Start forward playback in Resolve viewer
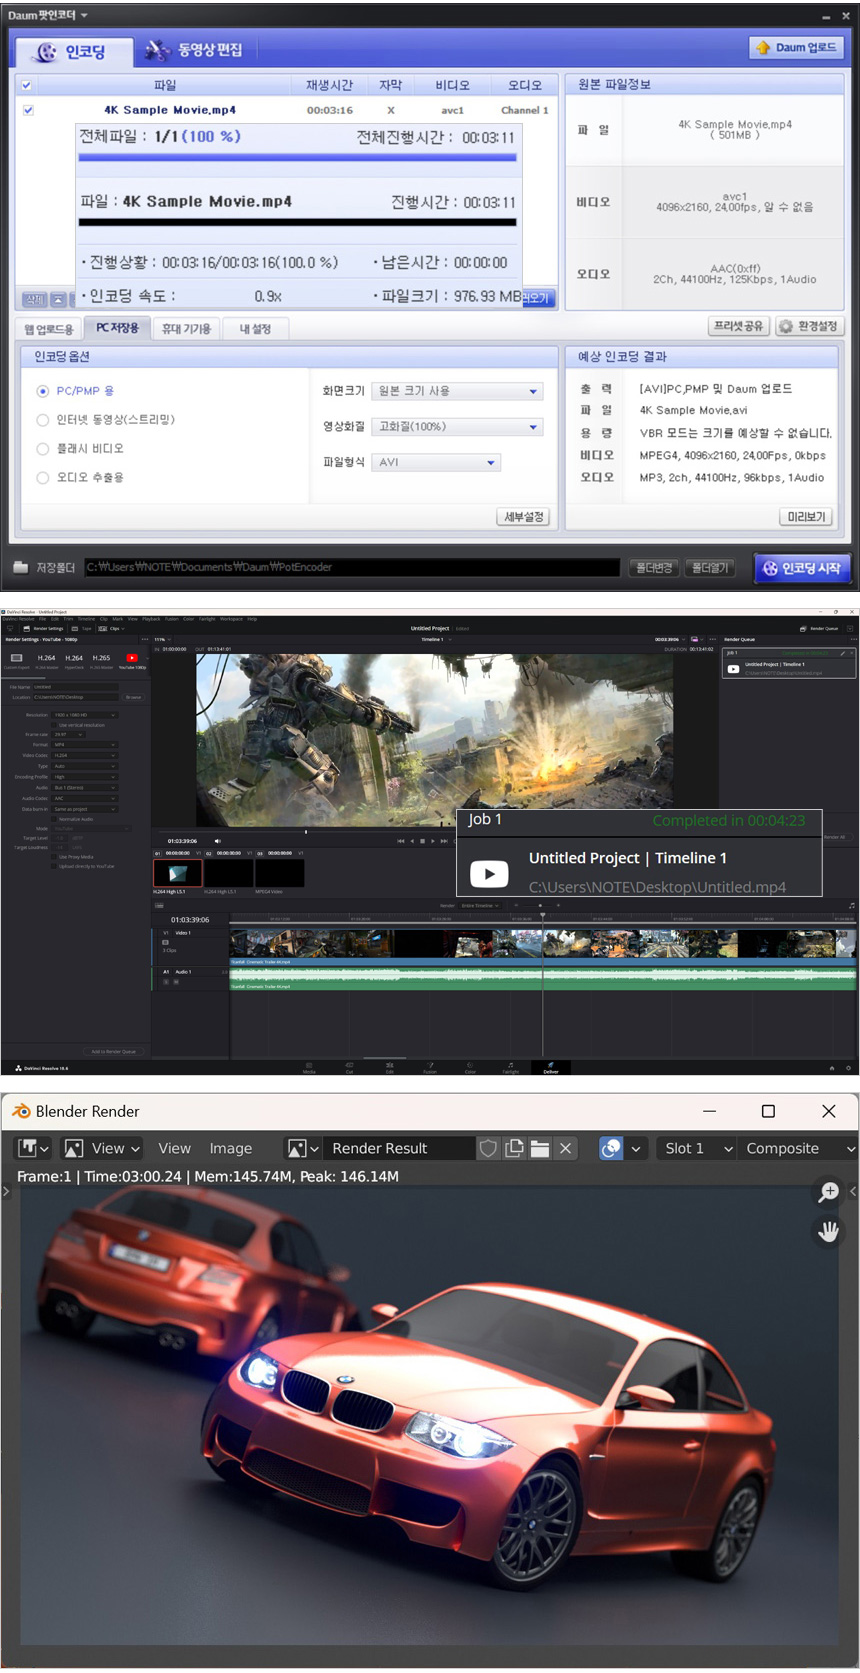860x1673 pixels. [x=432, y=841]
